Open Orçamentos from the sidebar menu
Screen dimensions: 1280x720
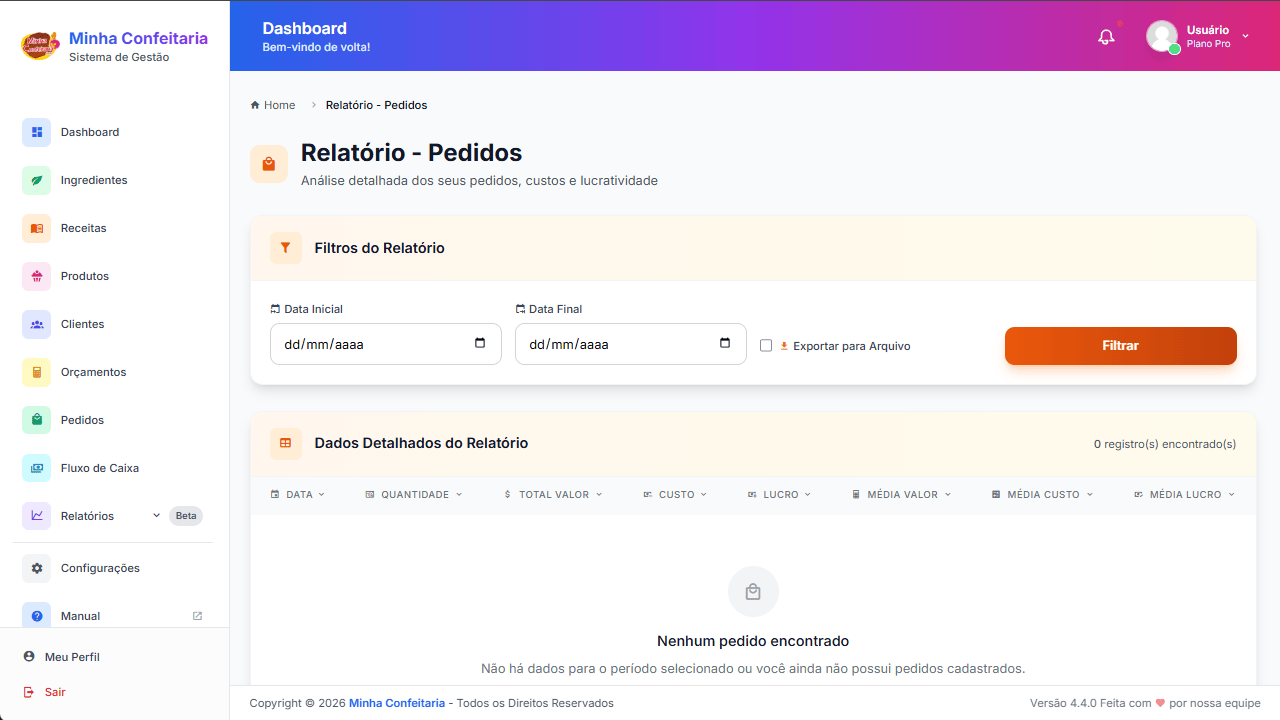pos(93,372)
